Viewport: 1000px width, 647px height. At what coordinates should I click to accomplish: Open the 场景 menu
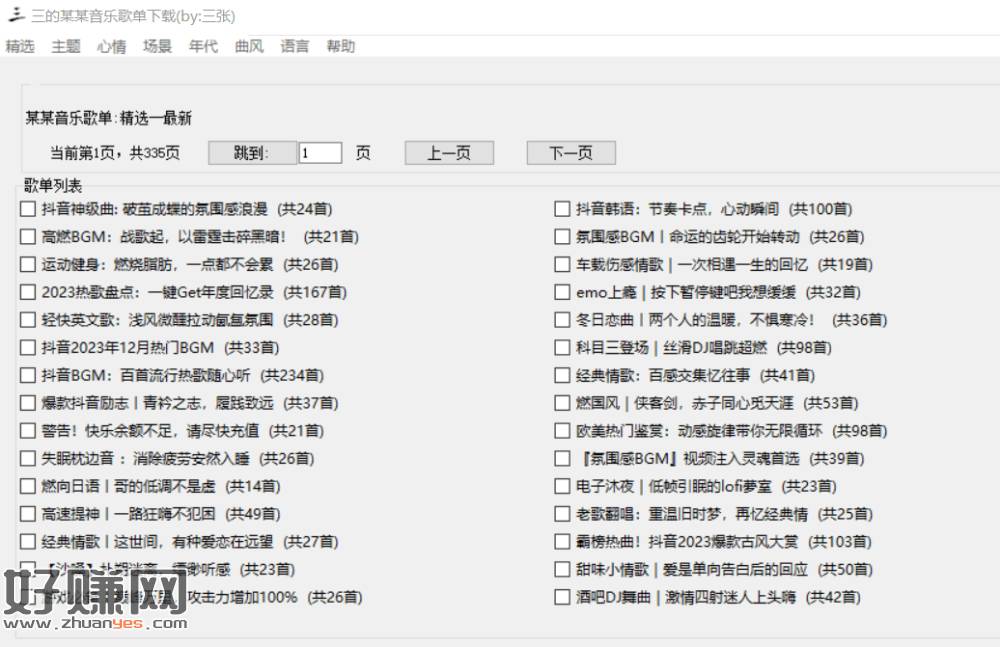tap(157, 46)
